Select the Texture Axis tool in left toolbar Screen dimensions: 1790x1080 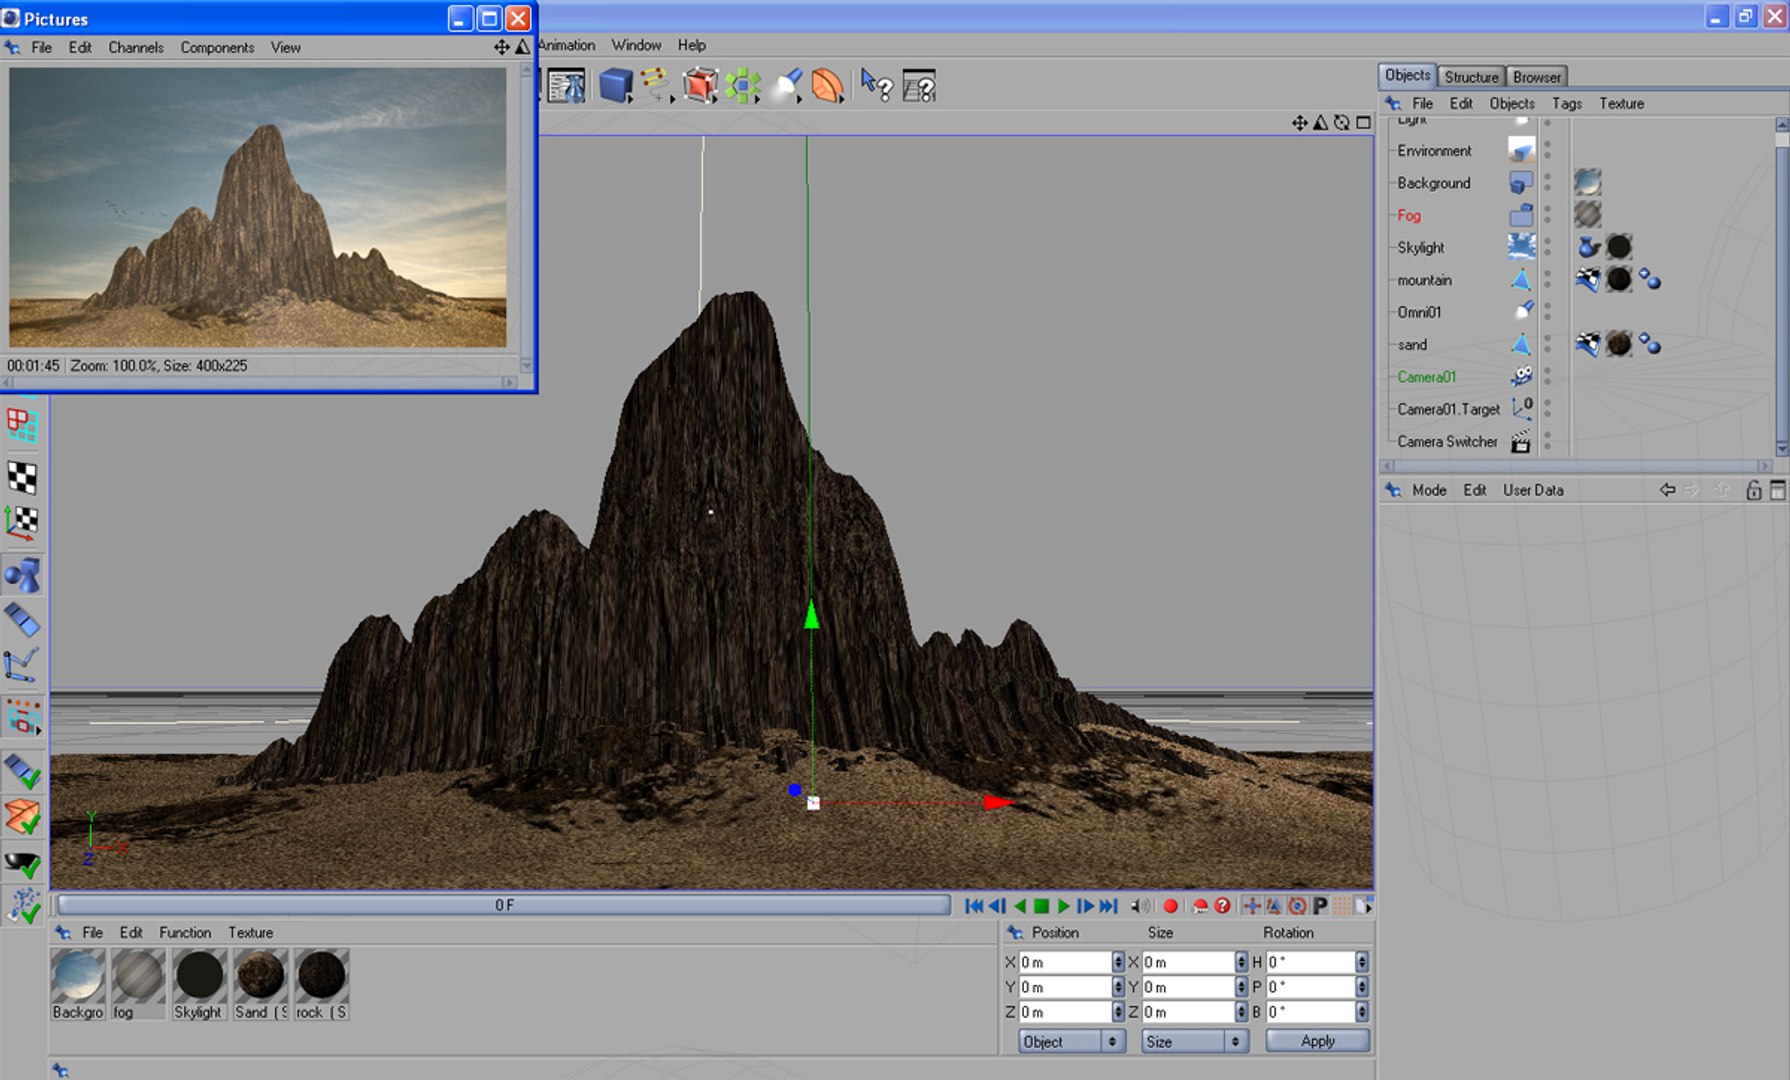point(22,521)
